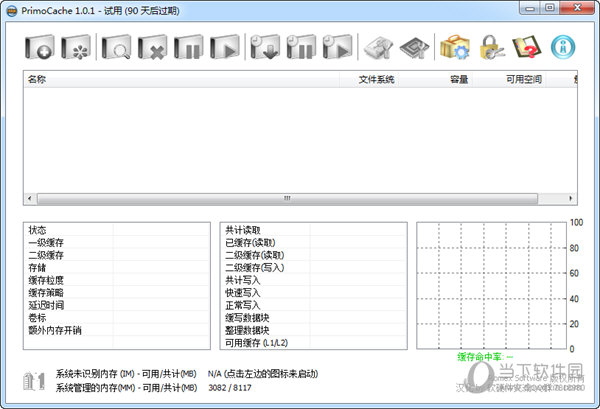Select the 二级缓存(写入) statistics row
Image resolution: width=600 pixels, height=409 pixels.
click(313, 267)
